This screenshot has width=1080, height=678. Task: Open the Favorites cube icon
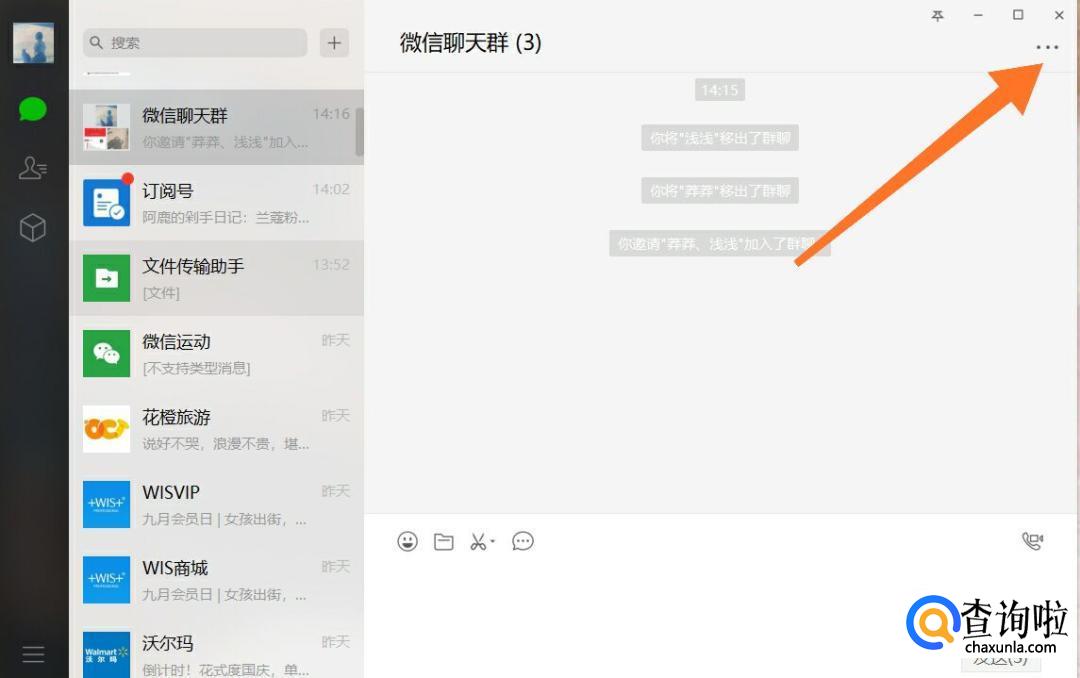click(32, 227)
